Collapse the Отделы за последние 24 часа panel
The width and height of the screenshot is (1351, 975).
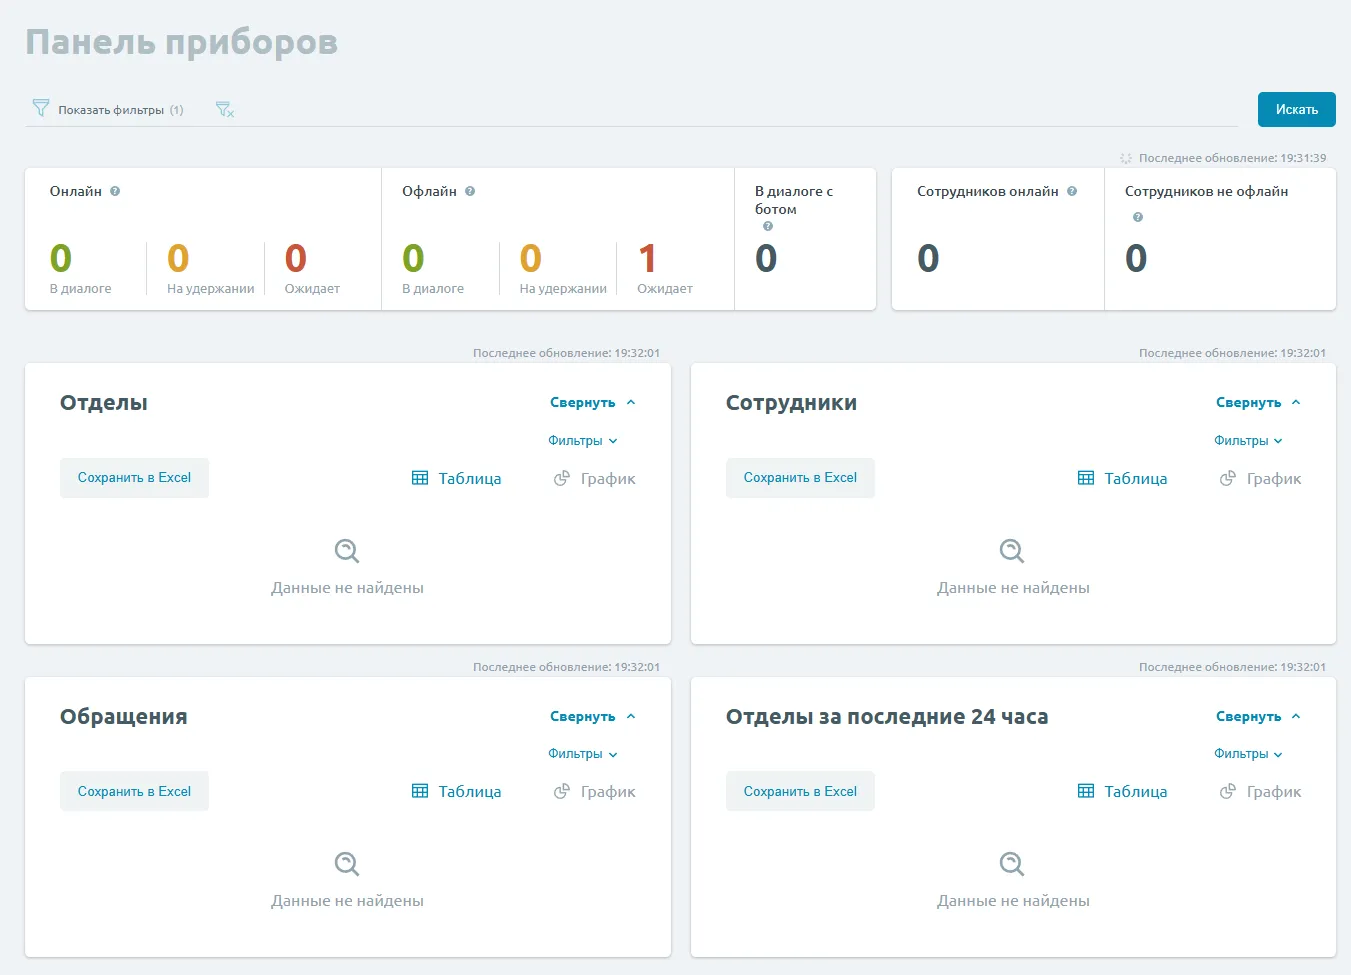1257,717
